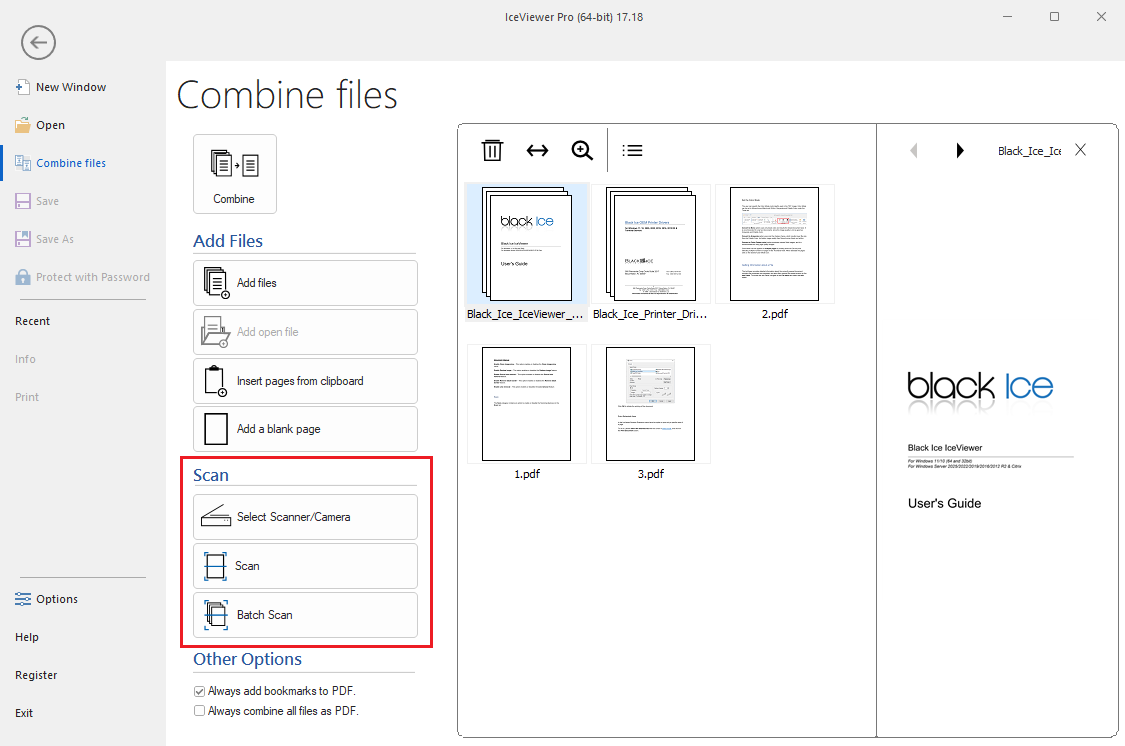Click the Options sliders icon

pos(22,599)
